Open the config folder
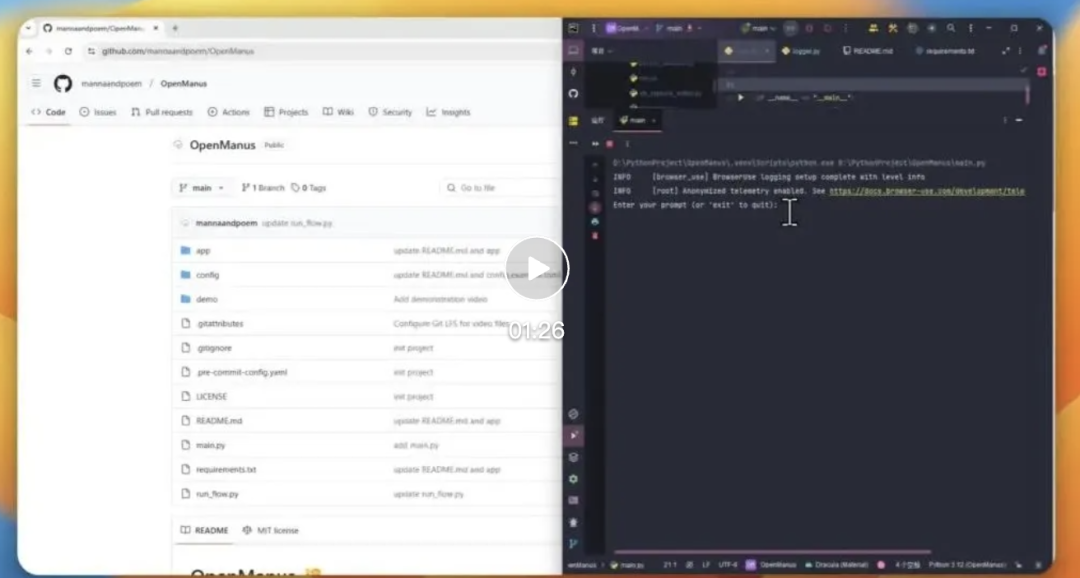The width and height of the screenshot is (1080, 578). pos(207,275)
